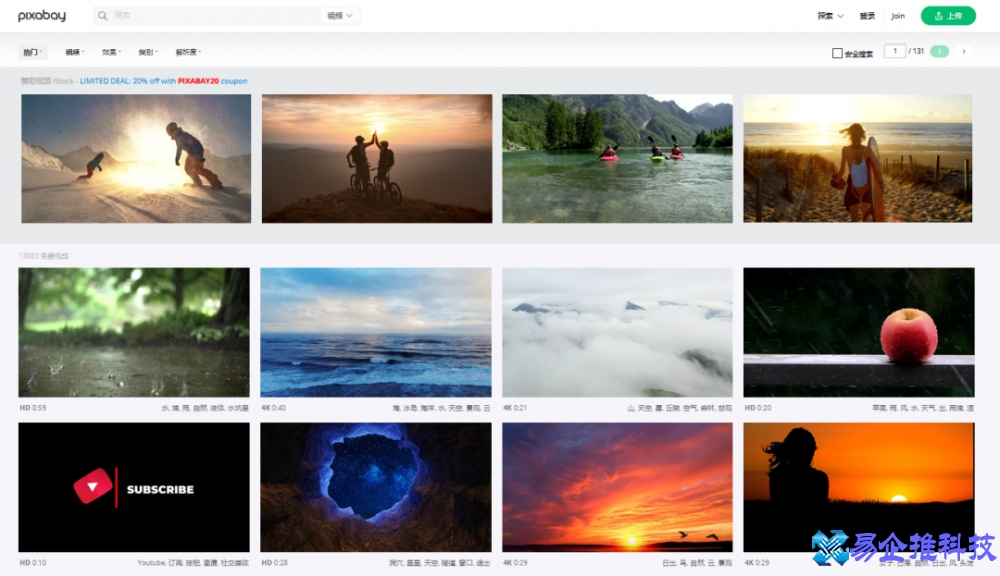1000x576 pixels.
Task: Open the resolution filter dropdown
Action: tap(187, 52)
